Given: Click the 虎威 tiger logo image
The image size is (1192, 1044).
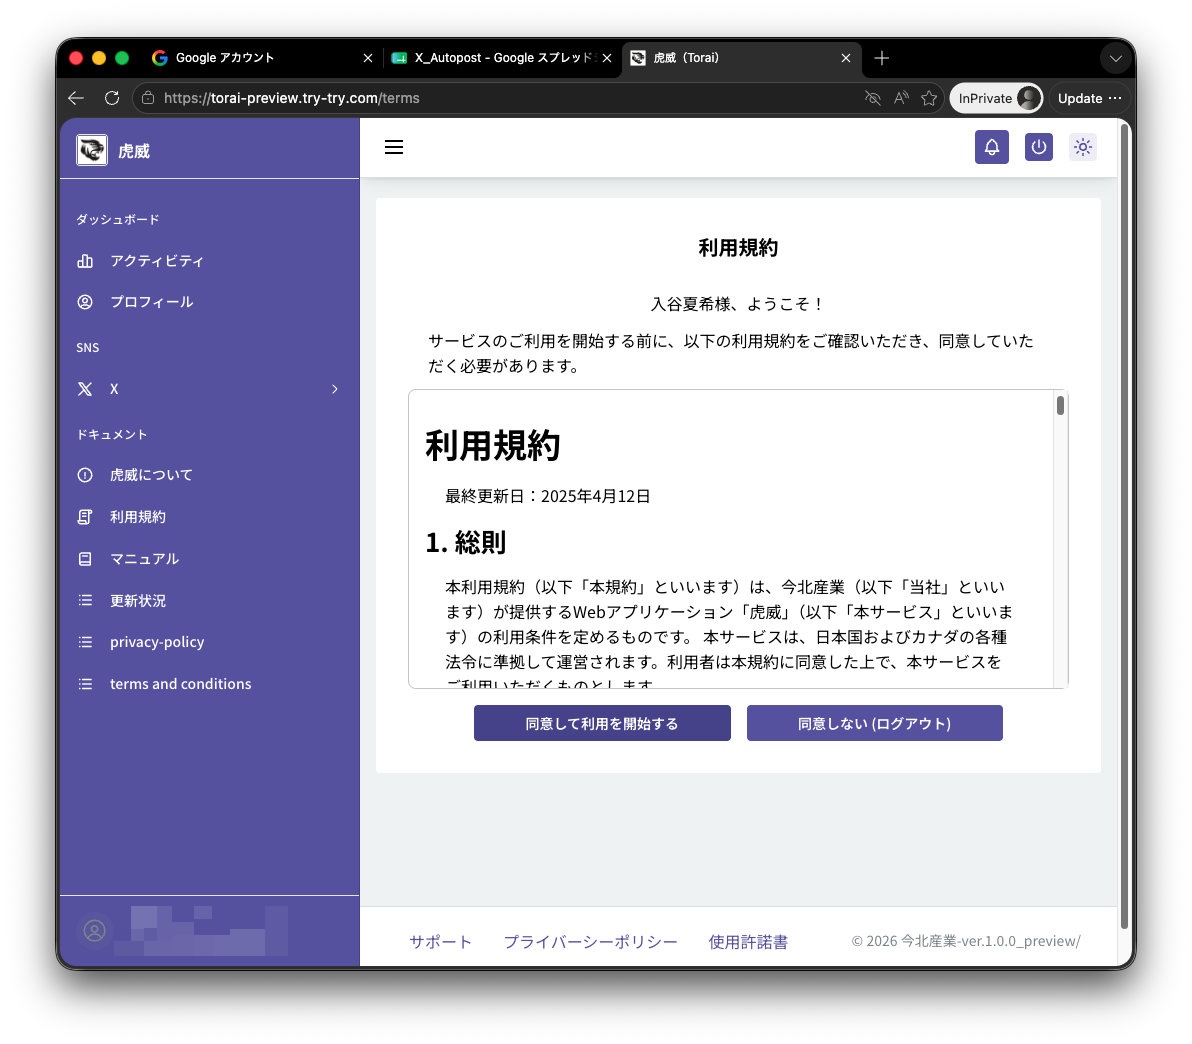Looking at the screenshot, I should [92, 150].
